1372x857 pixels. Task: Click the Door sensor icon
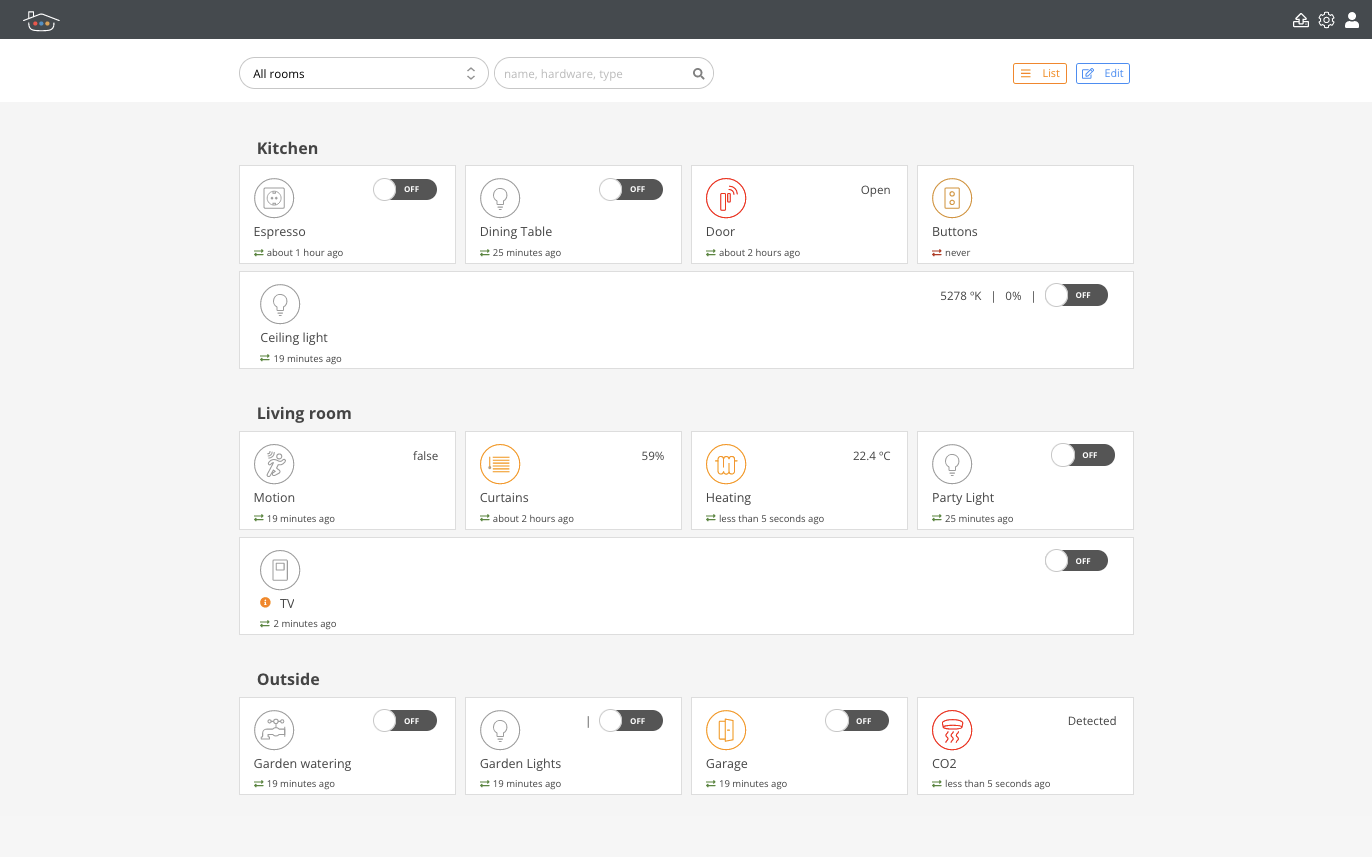point(726,199)
